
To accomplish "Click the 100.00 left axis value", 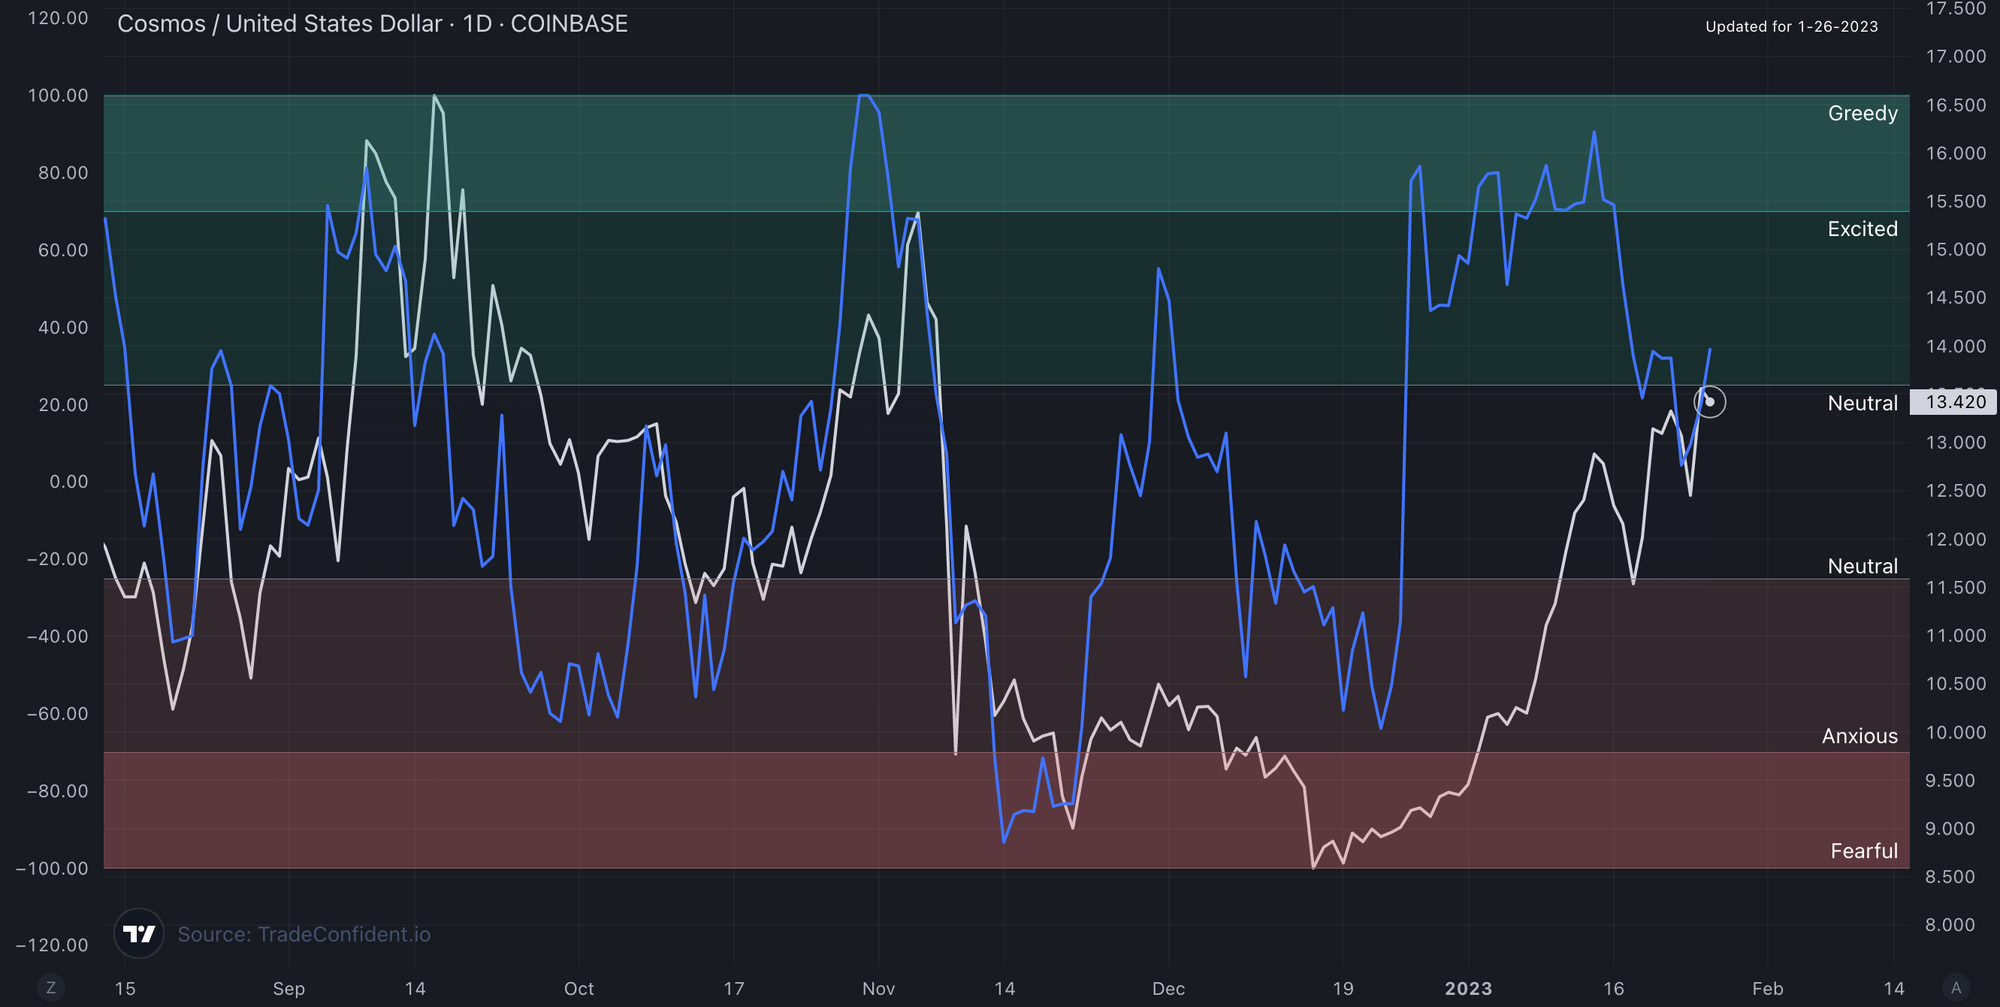I will (58, 96).
